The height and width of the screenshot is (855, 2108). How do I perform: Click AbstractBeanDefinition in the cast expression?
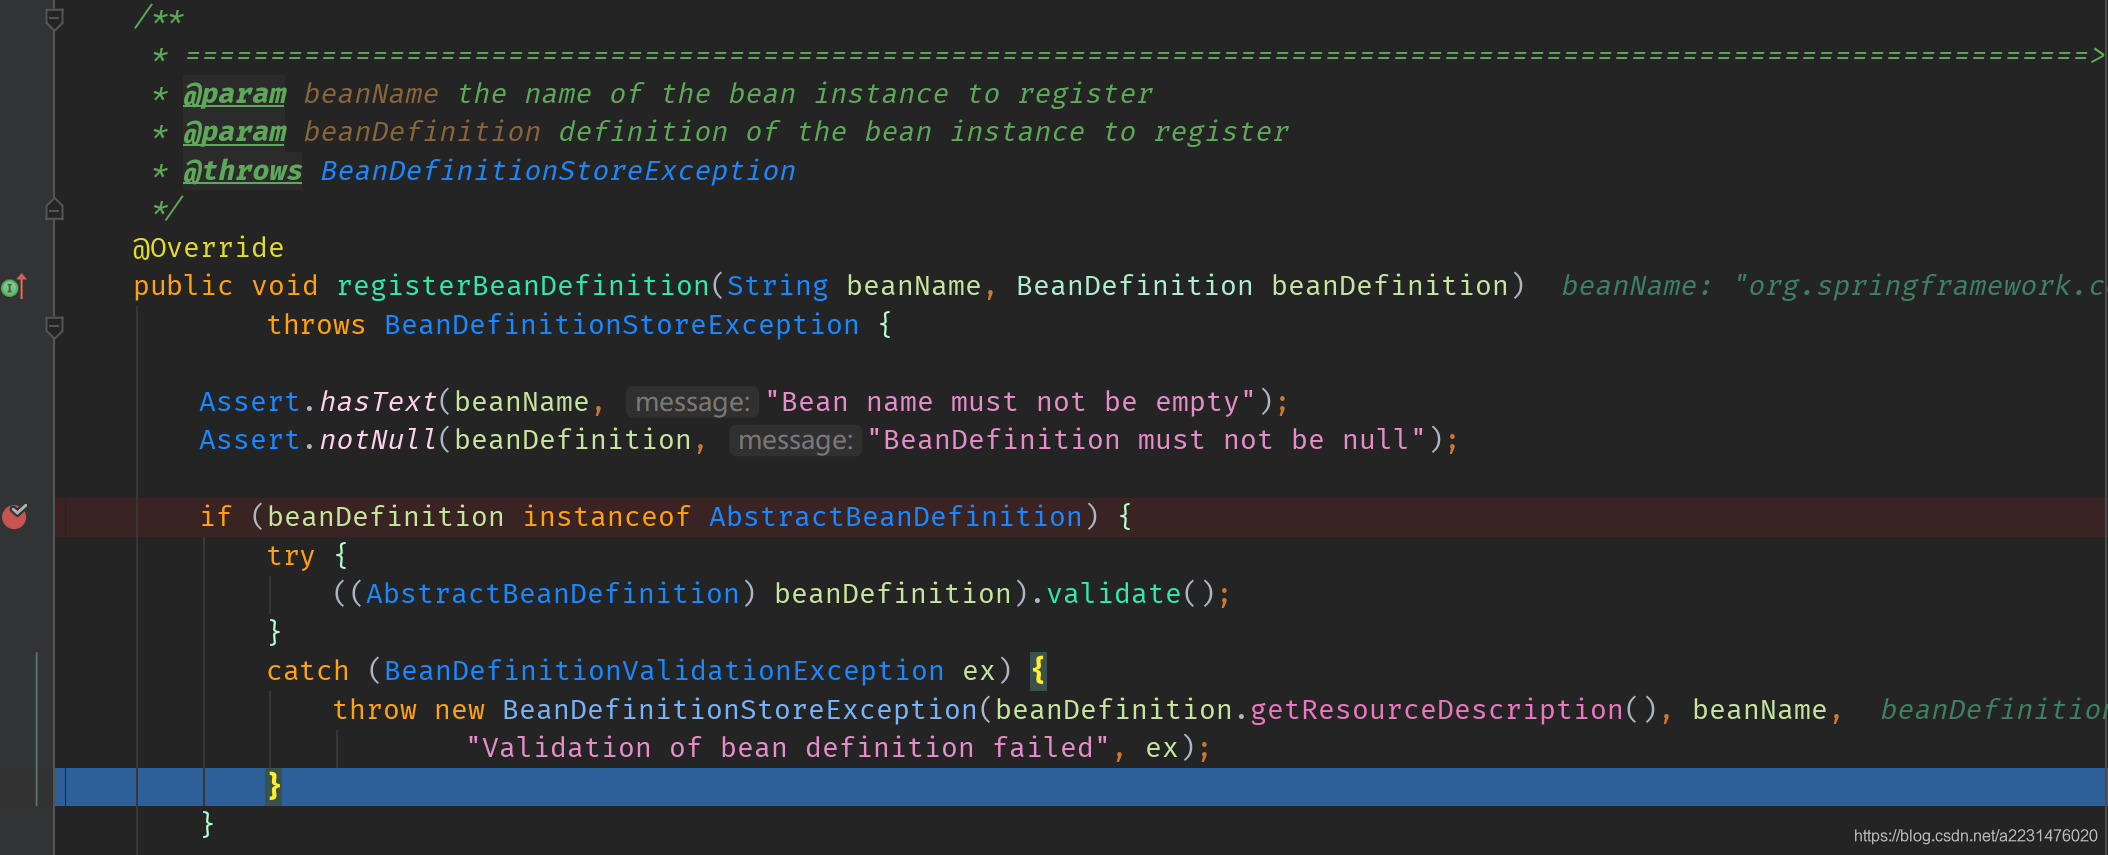(553, 594)
